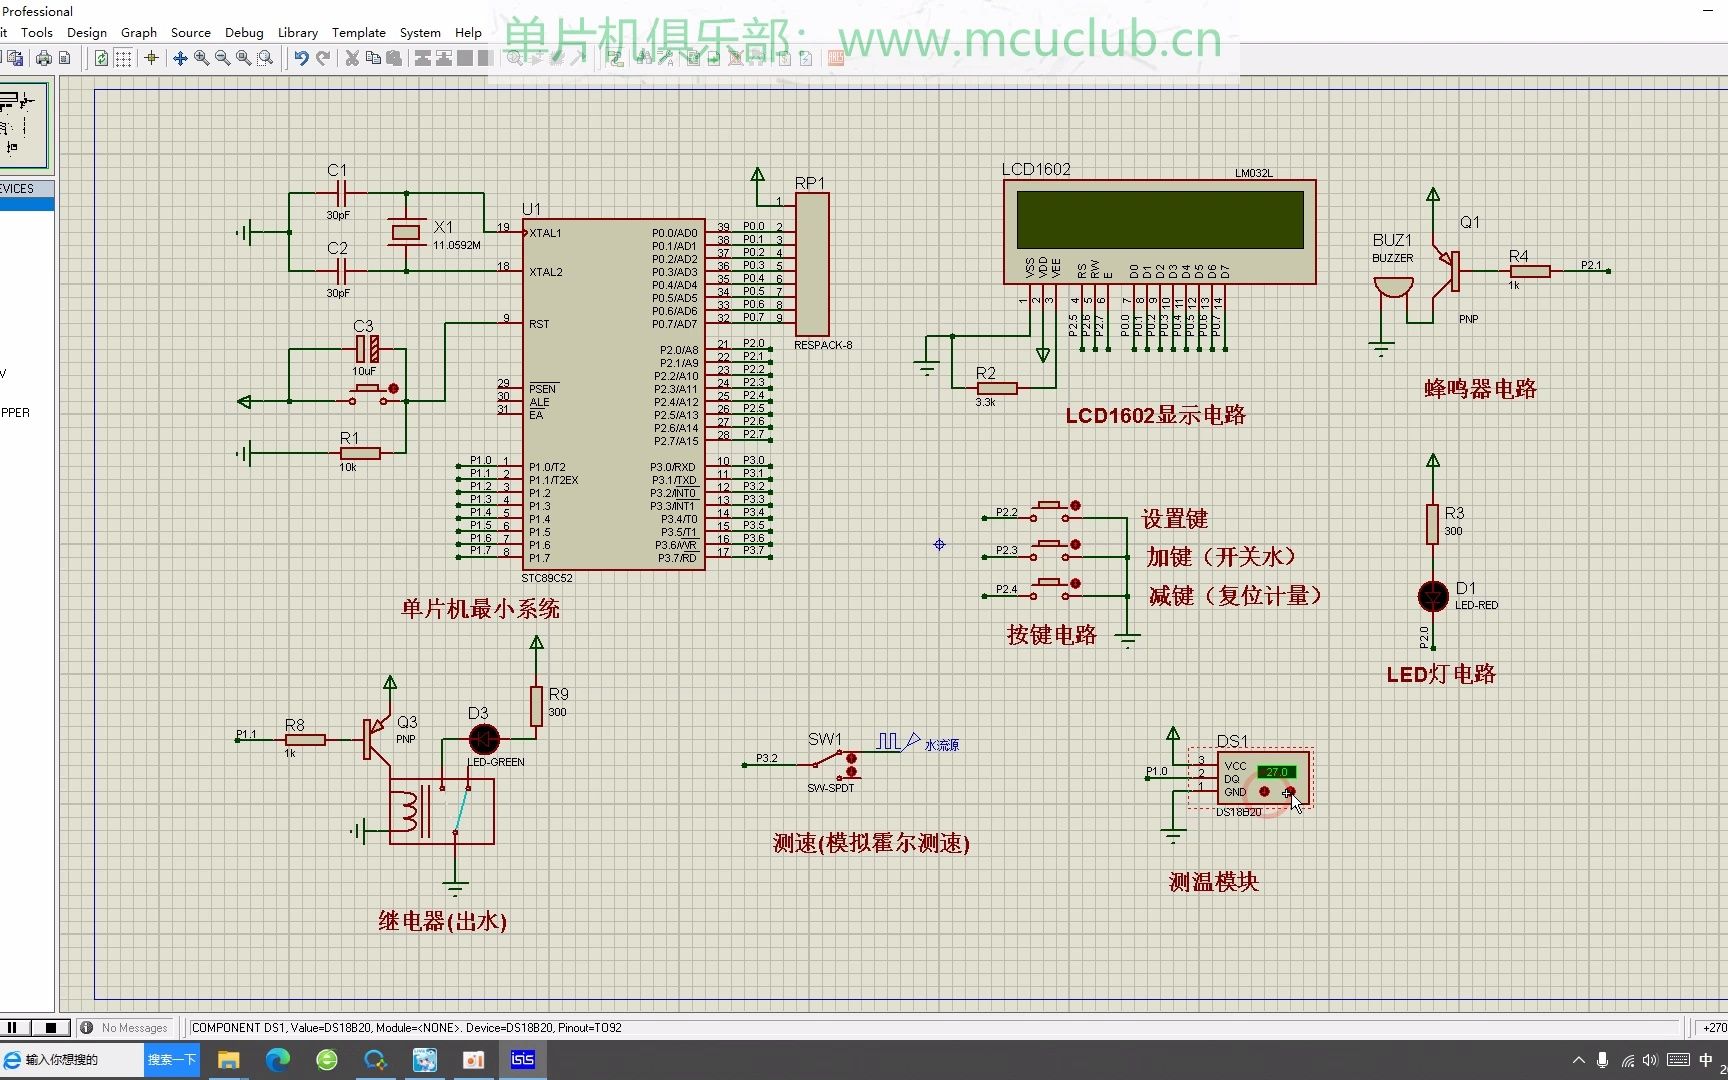Select the X1 11.0592M crystal

405,232
